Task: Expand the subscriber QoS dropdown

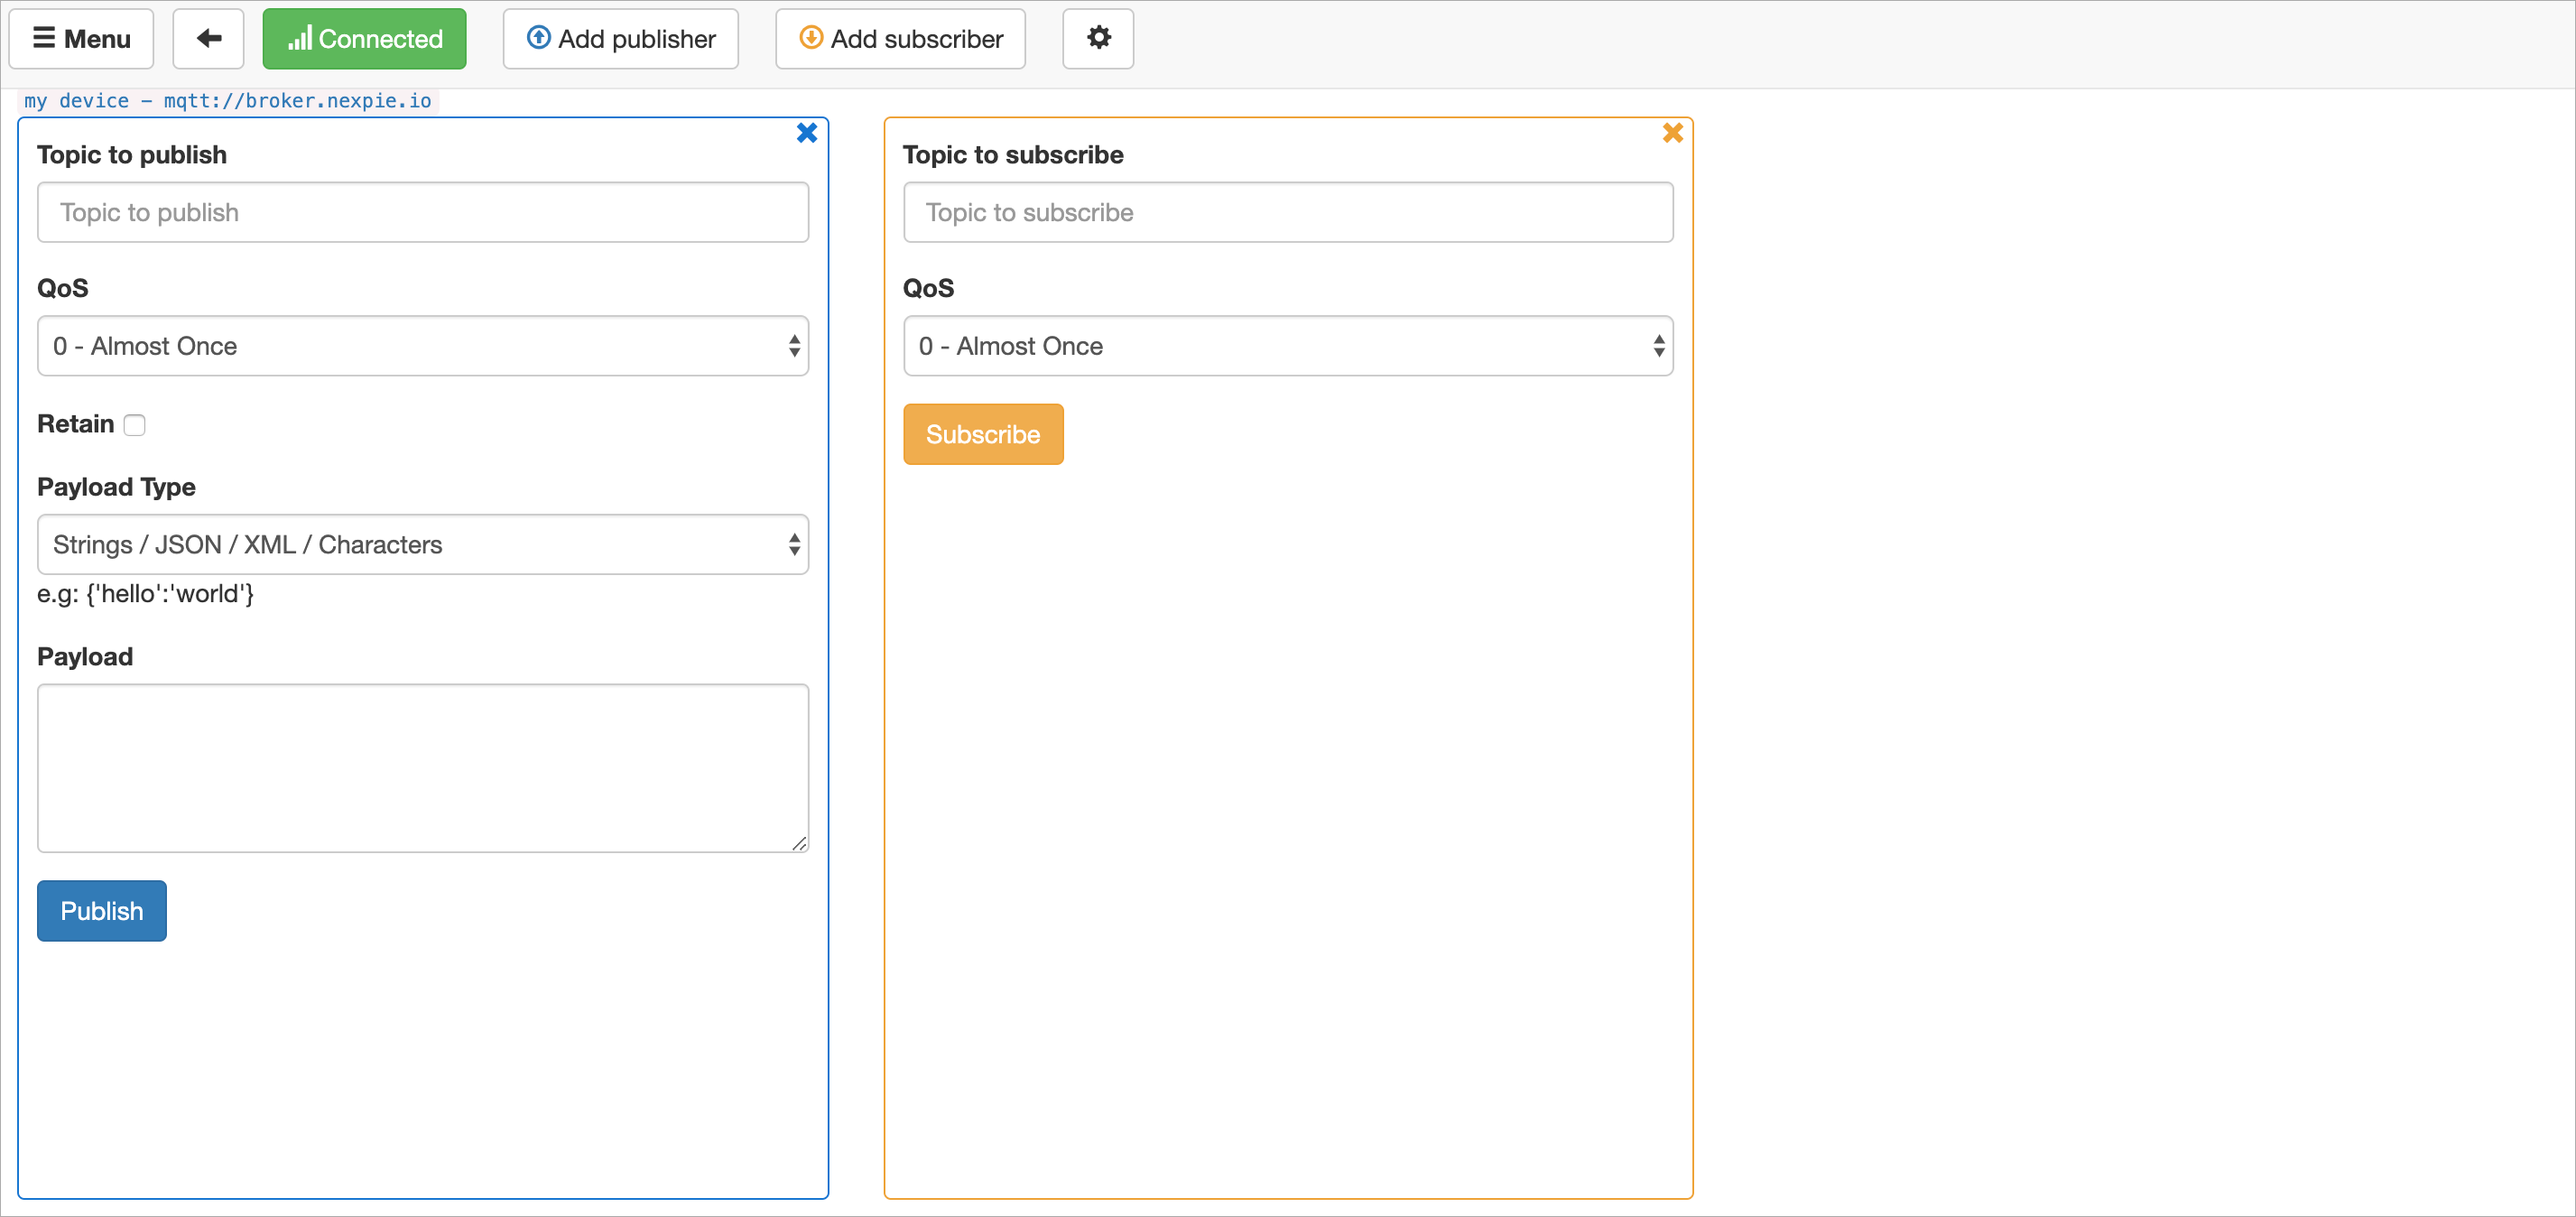Action: tap(1288, 347)
